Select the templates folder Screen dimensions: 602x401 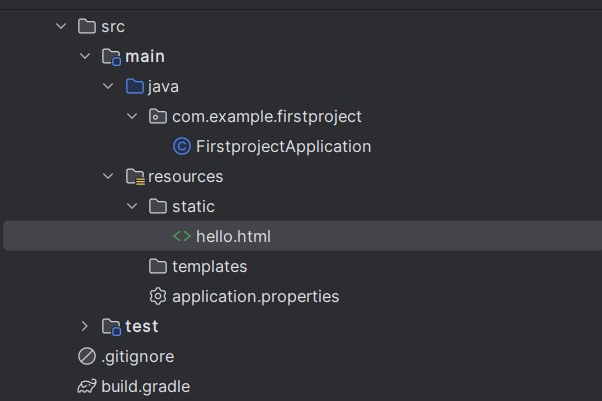point(209,267)
